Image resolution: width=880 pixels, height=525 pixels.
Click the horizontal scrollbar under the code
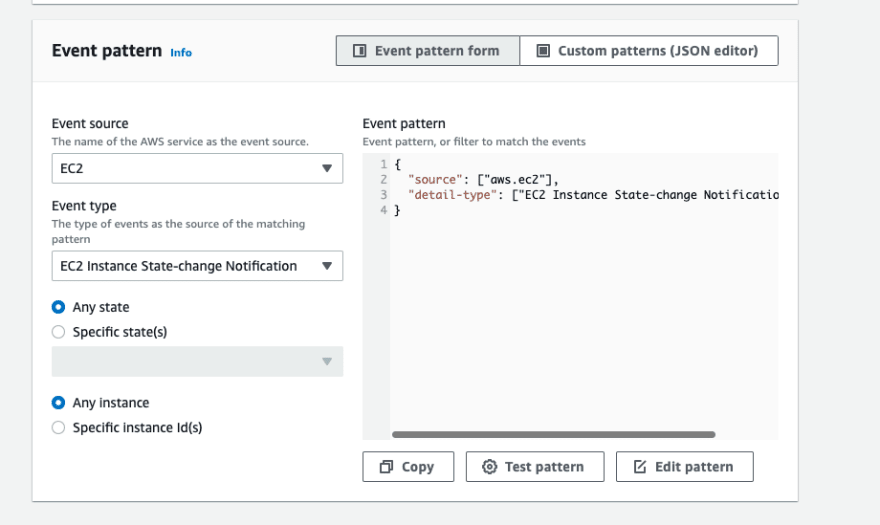tap(553, 435)
